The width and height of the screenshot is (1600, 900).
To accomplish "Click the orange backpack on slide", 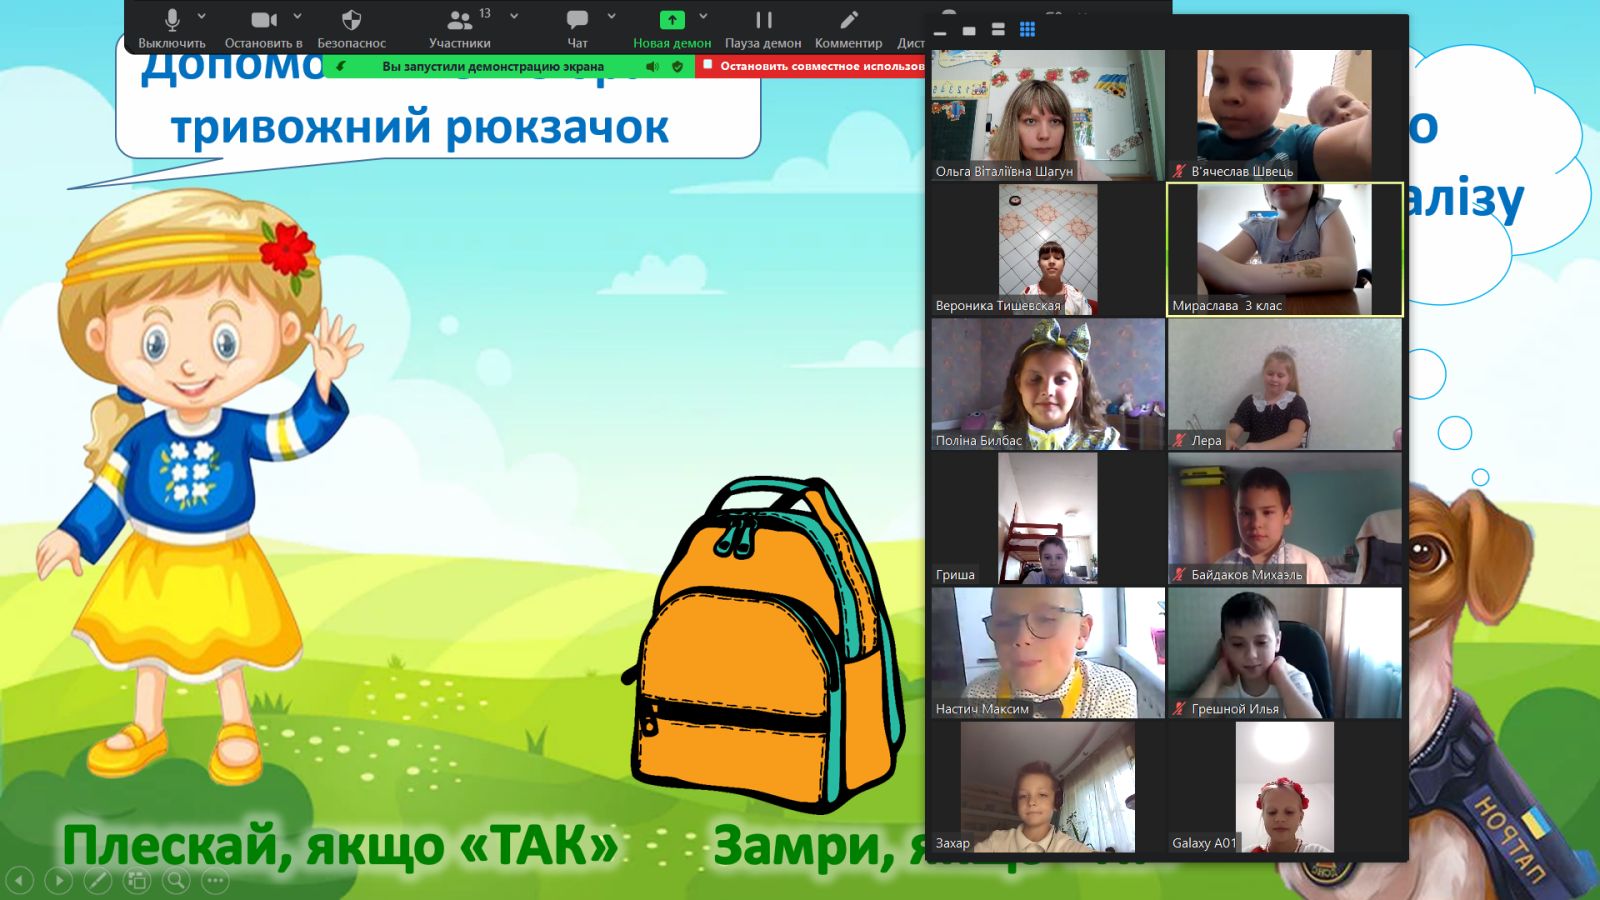I will point(765,645).
